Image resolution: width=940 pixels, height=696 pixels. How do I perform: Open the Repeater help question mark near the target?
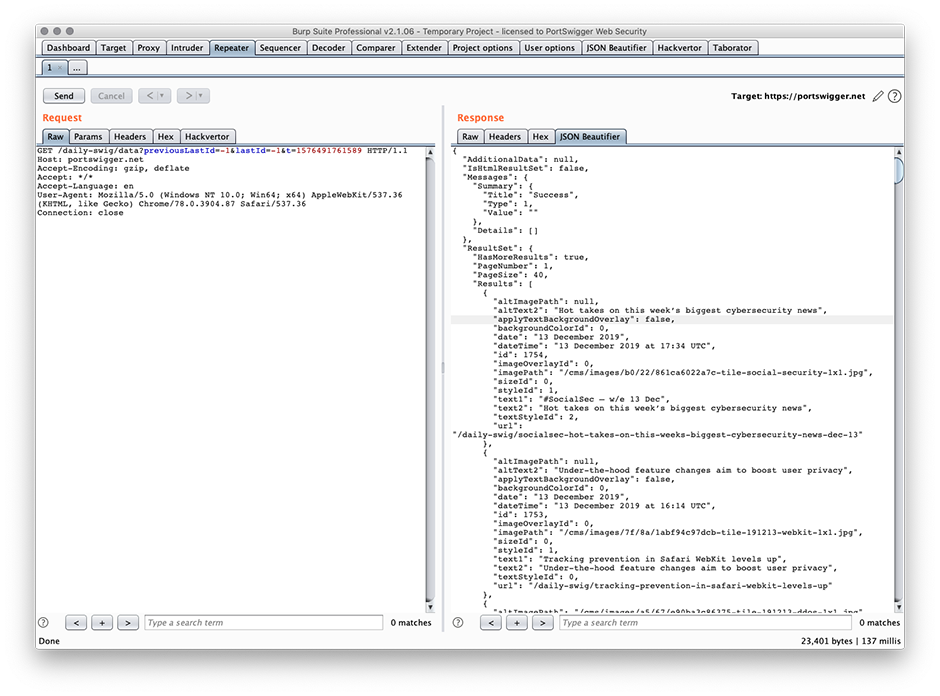(893, 96)
